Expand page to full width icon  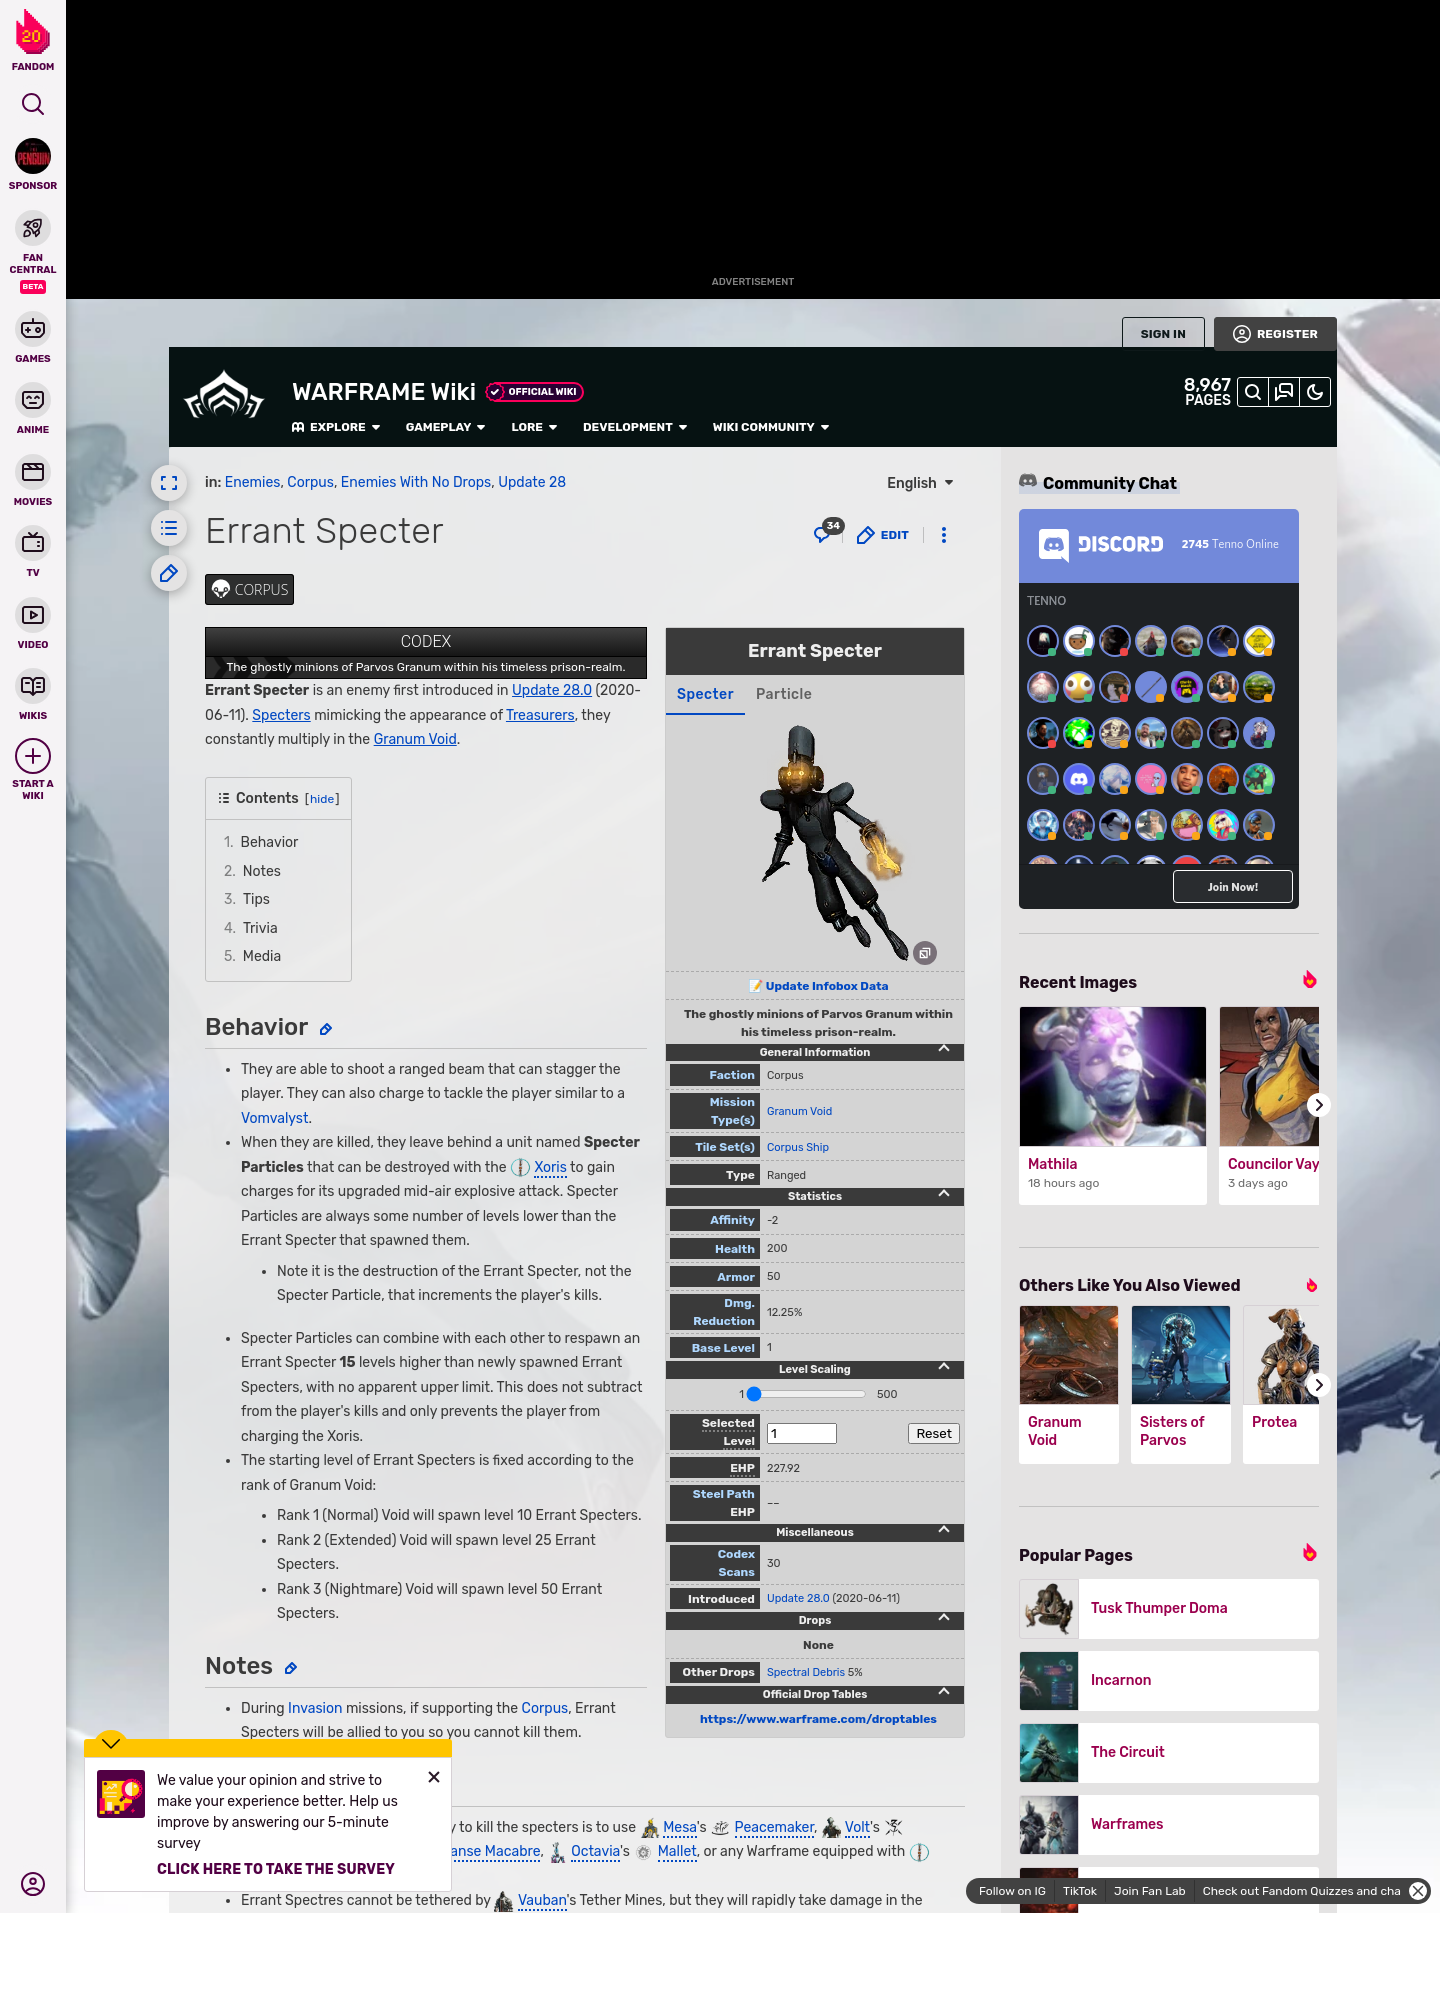(x=169, y=483)
